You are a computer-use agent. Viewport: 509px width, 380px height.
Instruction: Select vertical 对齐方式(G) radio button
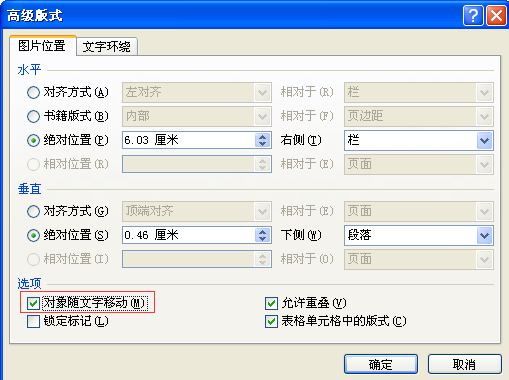pos(33,211)
